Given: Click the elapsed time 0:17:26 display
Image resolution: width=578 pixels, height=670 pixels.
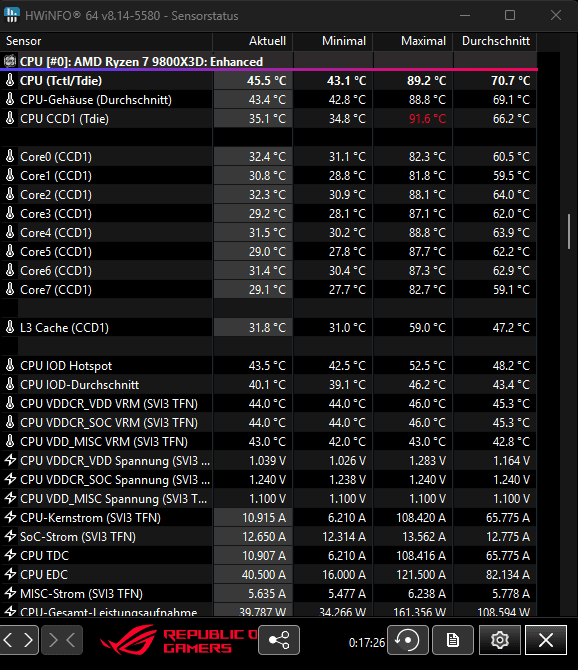Looking at the screenshot, I should click(367, 642).
